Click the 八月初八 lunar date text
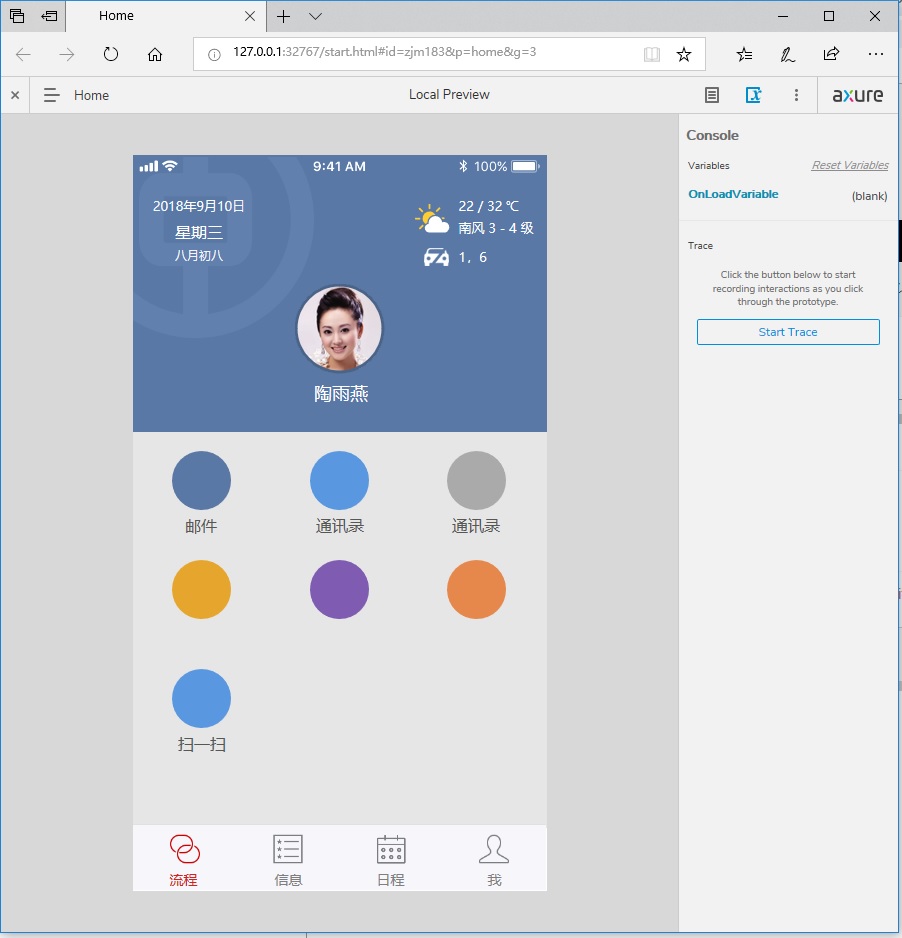This screenshot has width=902, height=938. click(x=199, y=255)
